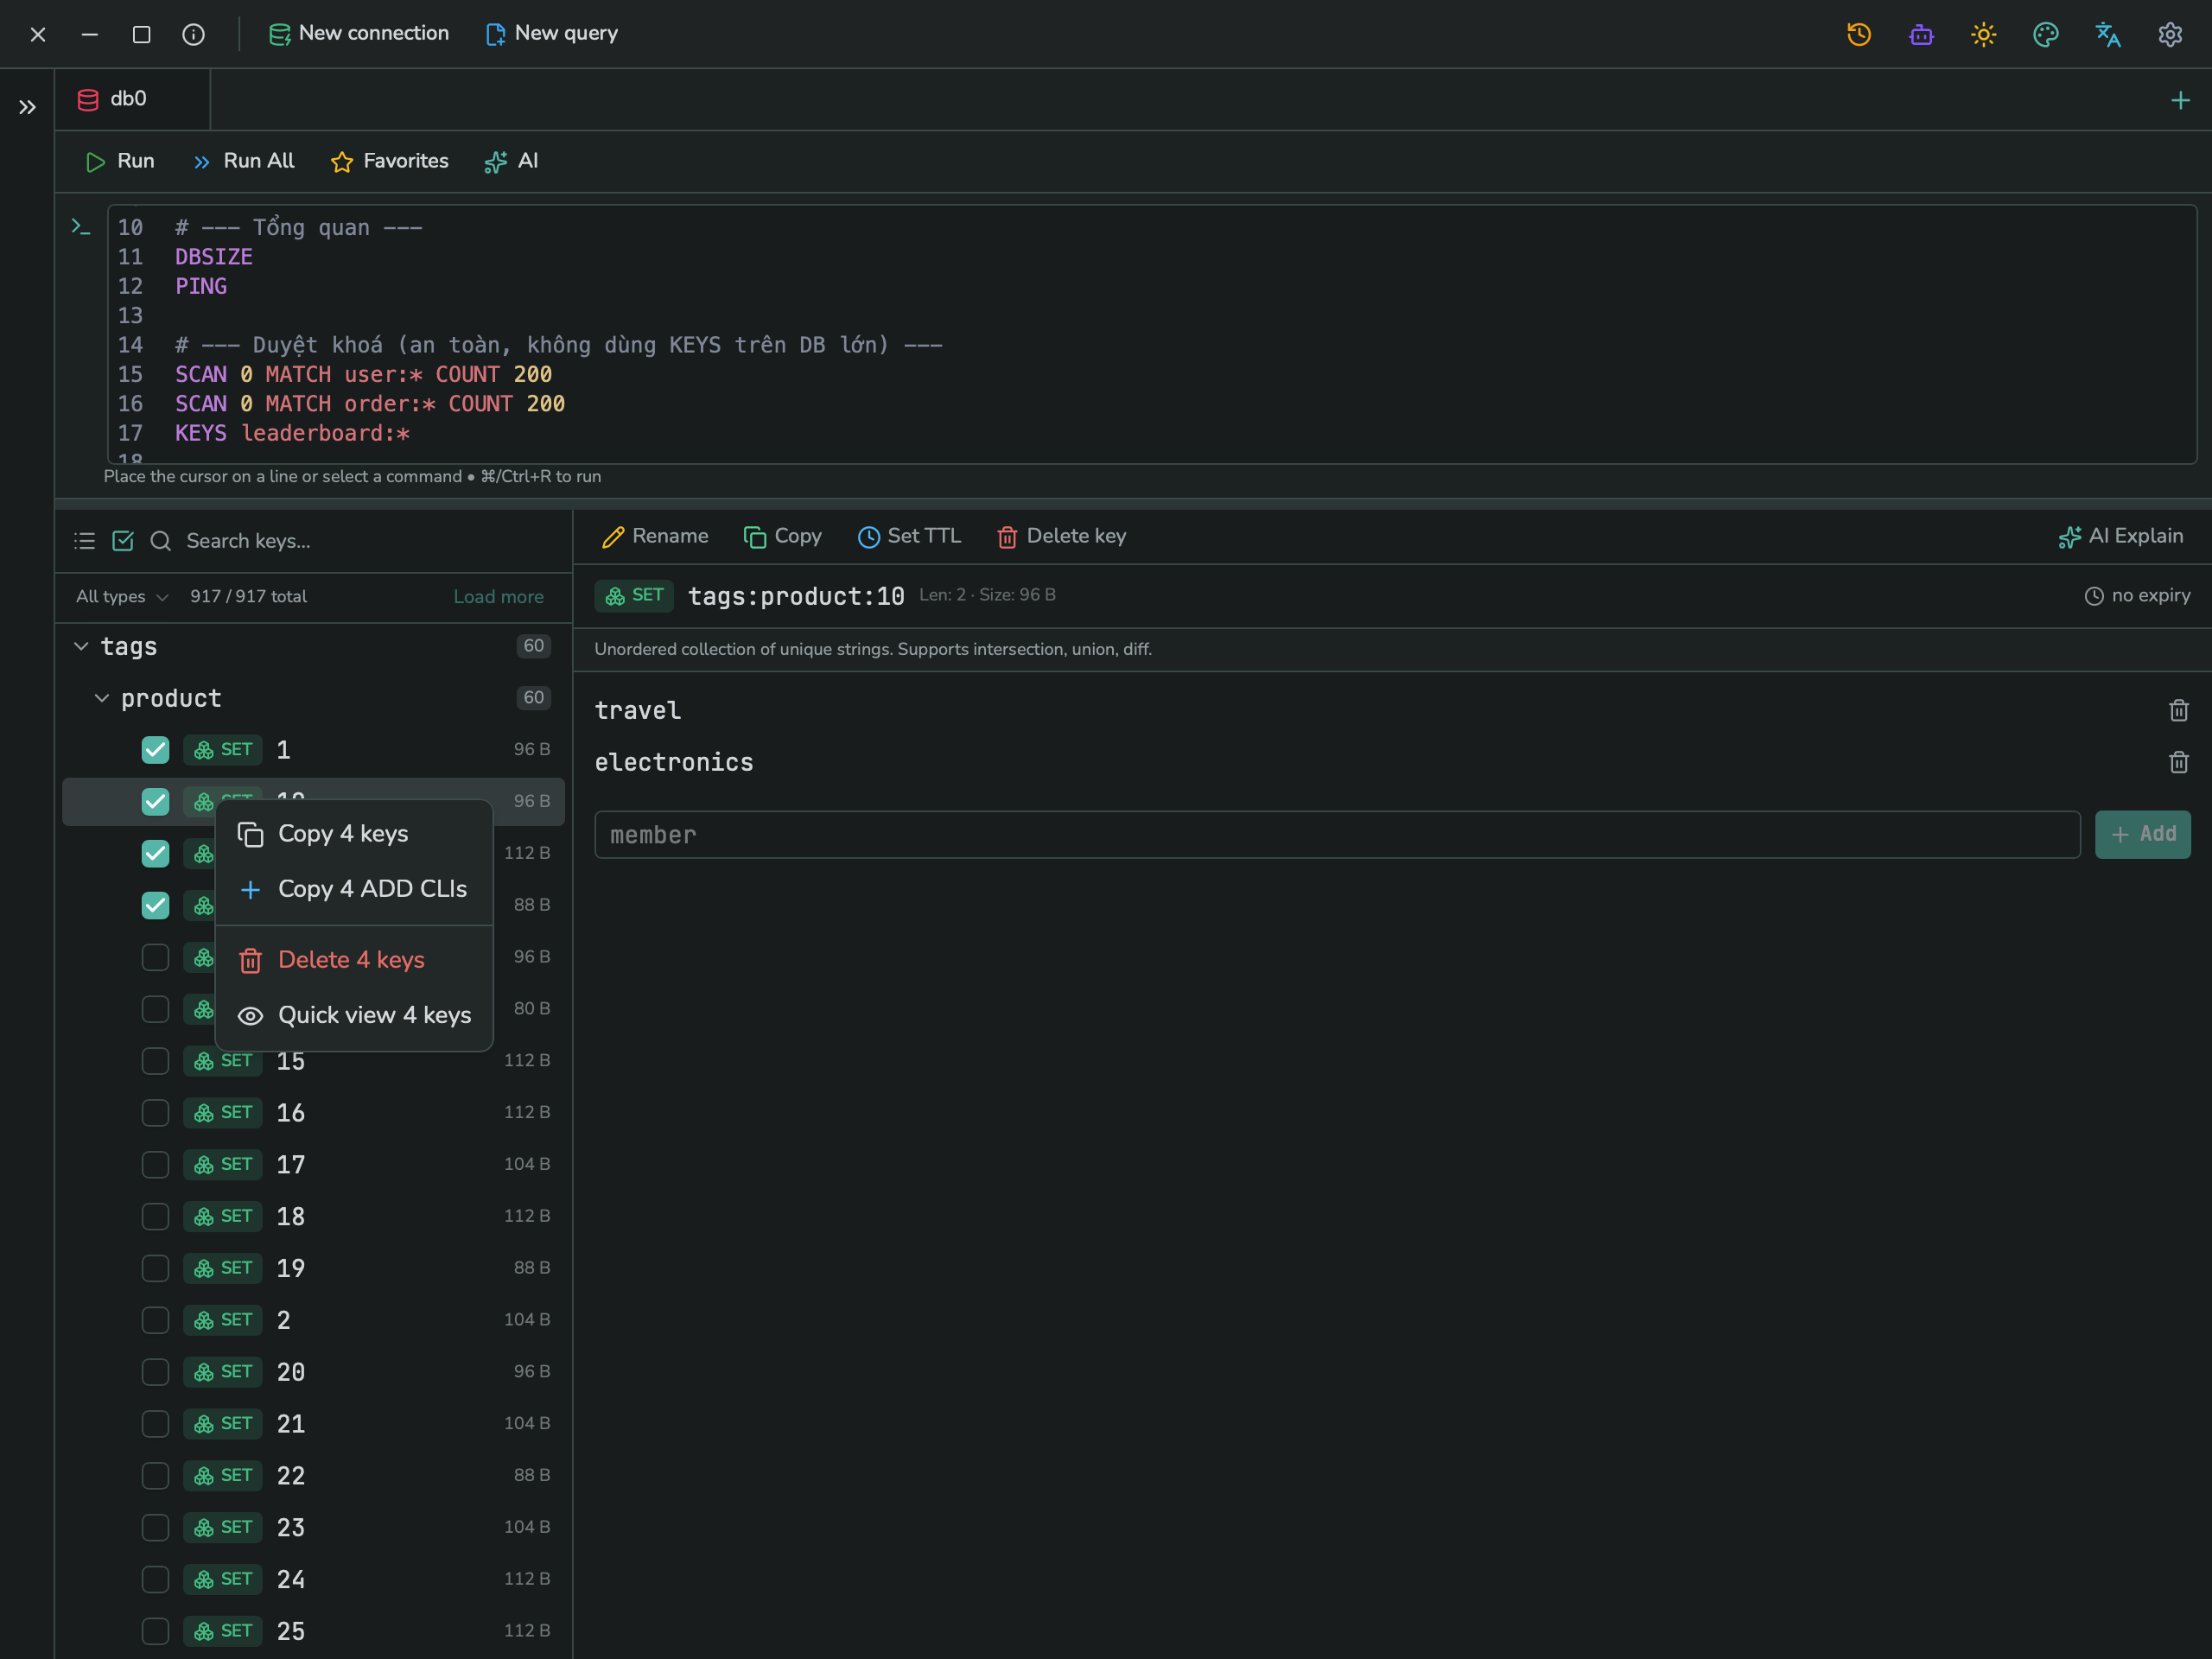Click the info circle icon
The height and width of the screenshot is (1659, 2212).
pyautogui.click(x=194, y=34)
